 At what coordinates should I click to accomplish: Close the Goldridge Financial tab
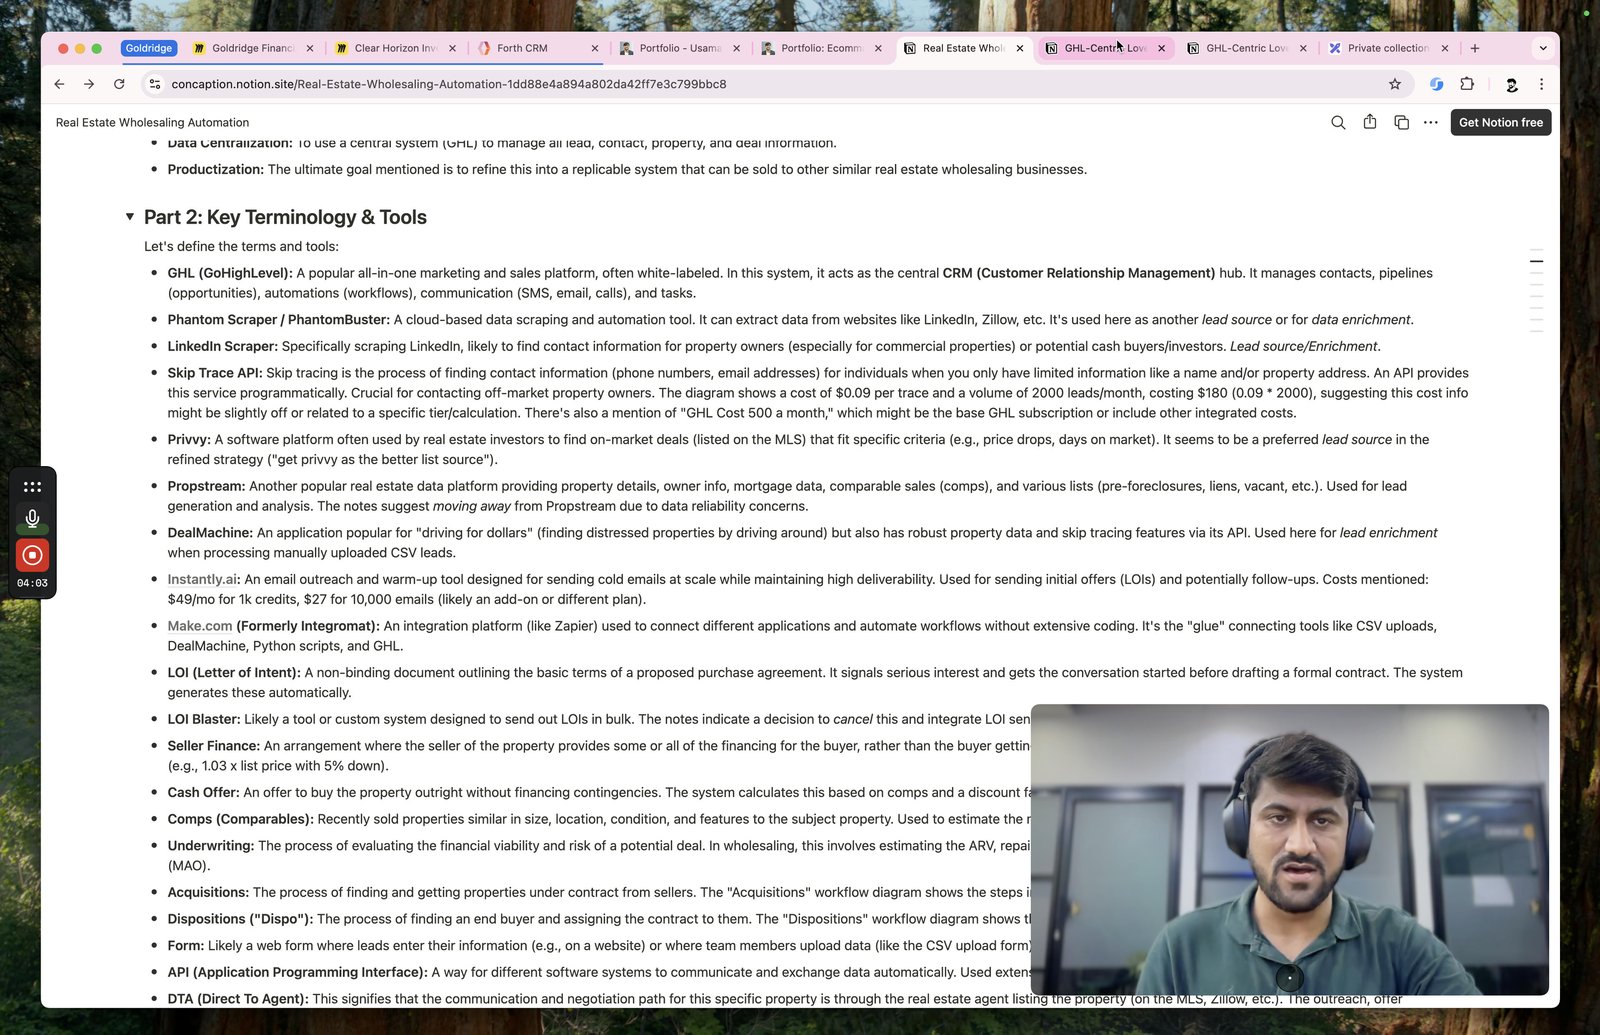point(310,48)
